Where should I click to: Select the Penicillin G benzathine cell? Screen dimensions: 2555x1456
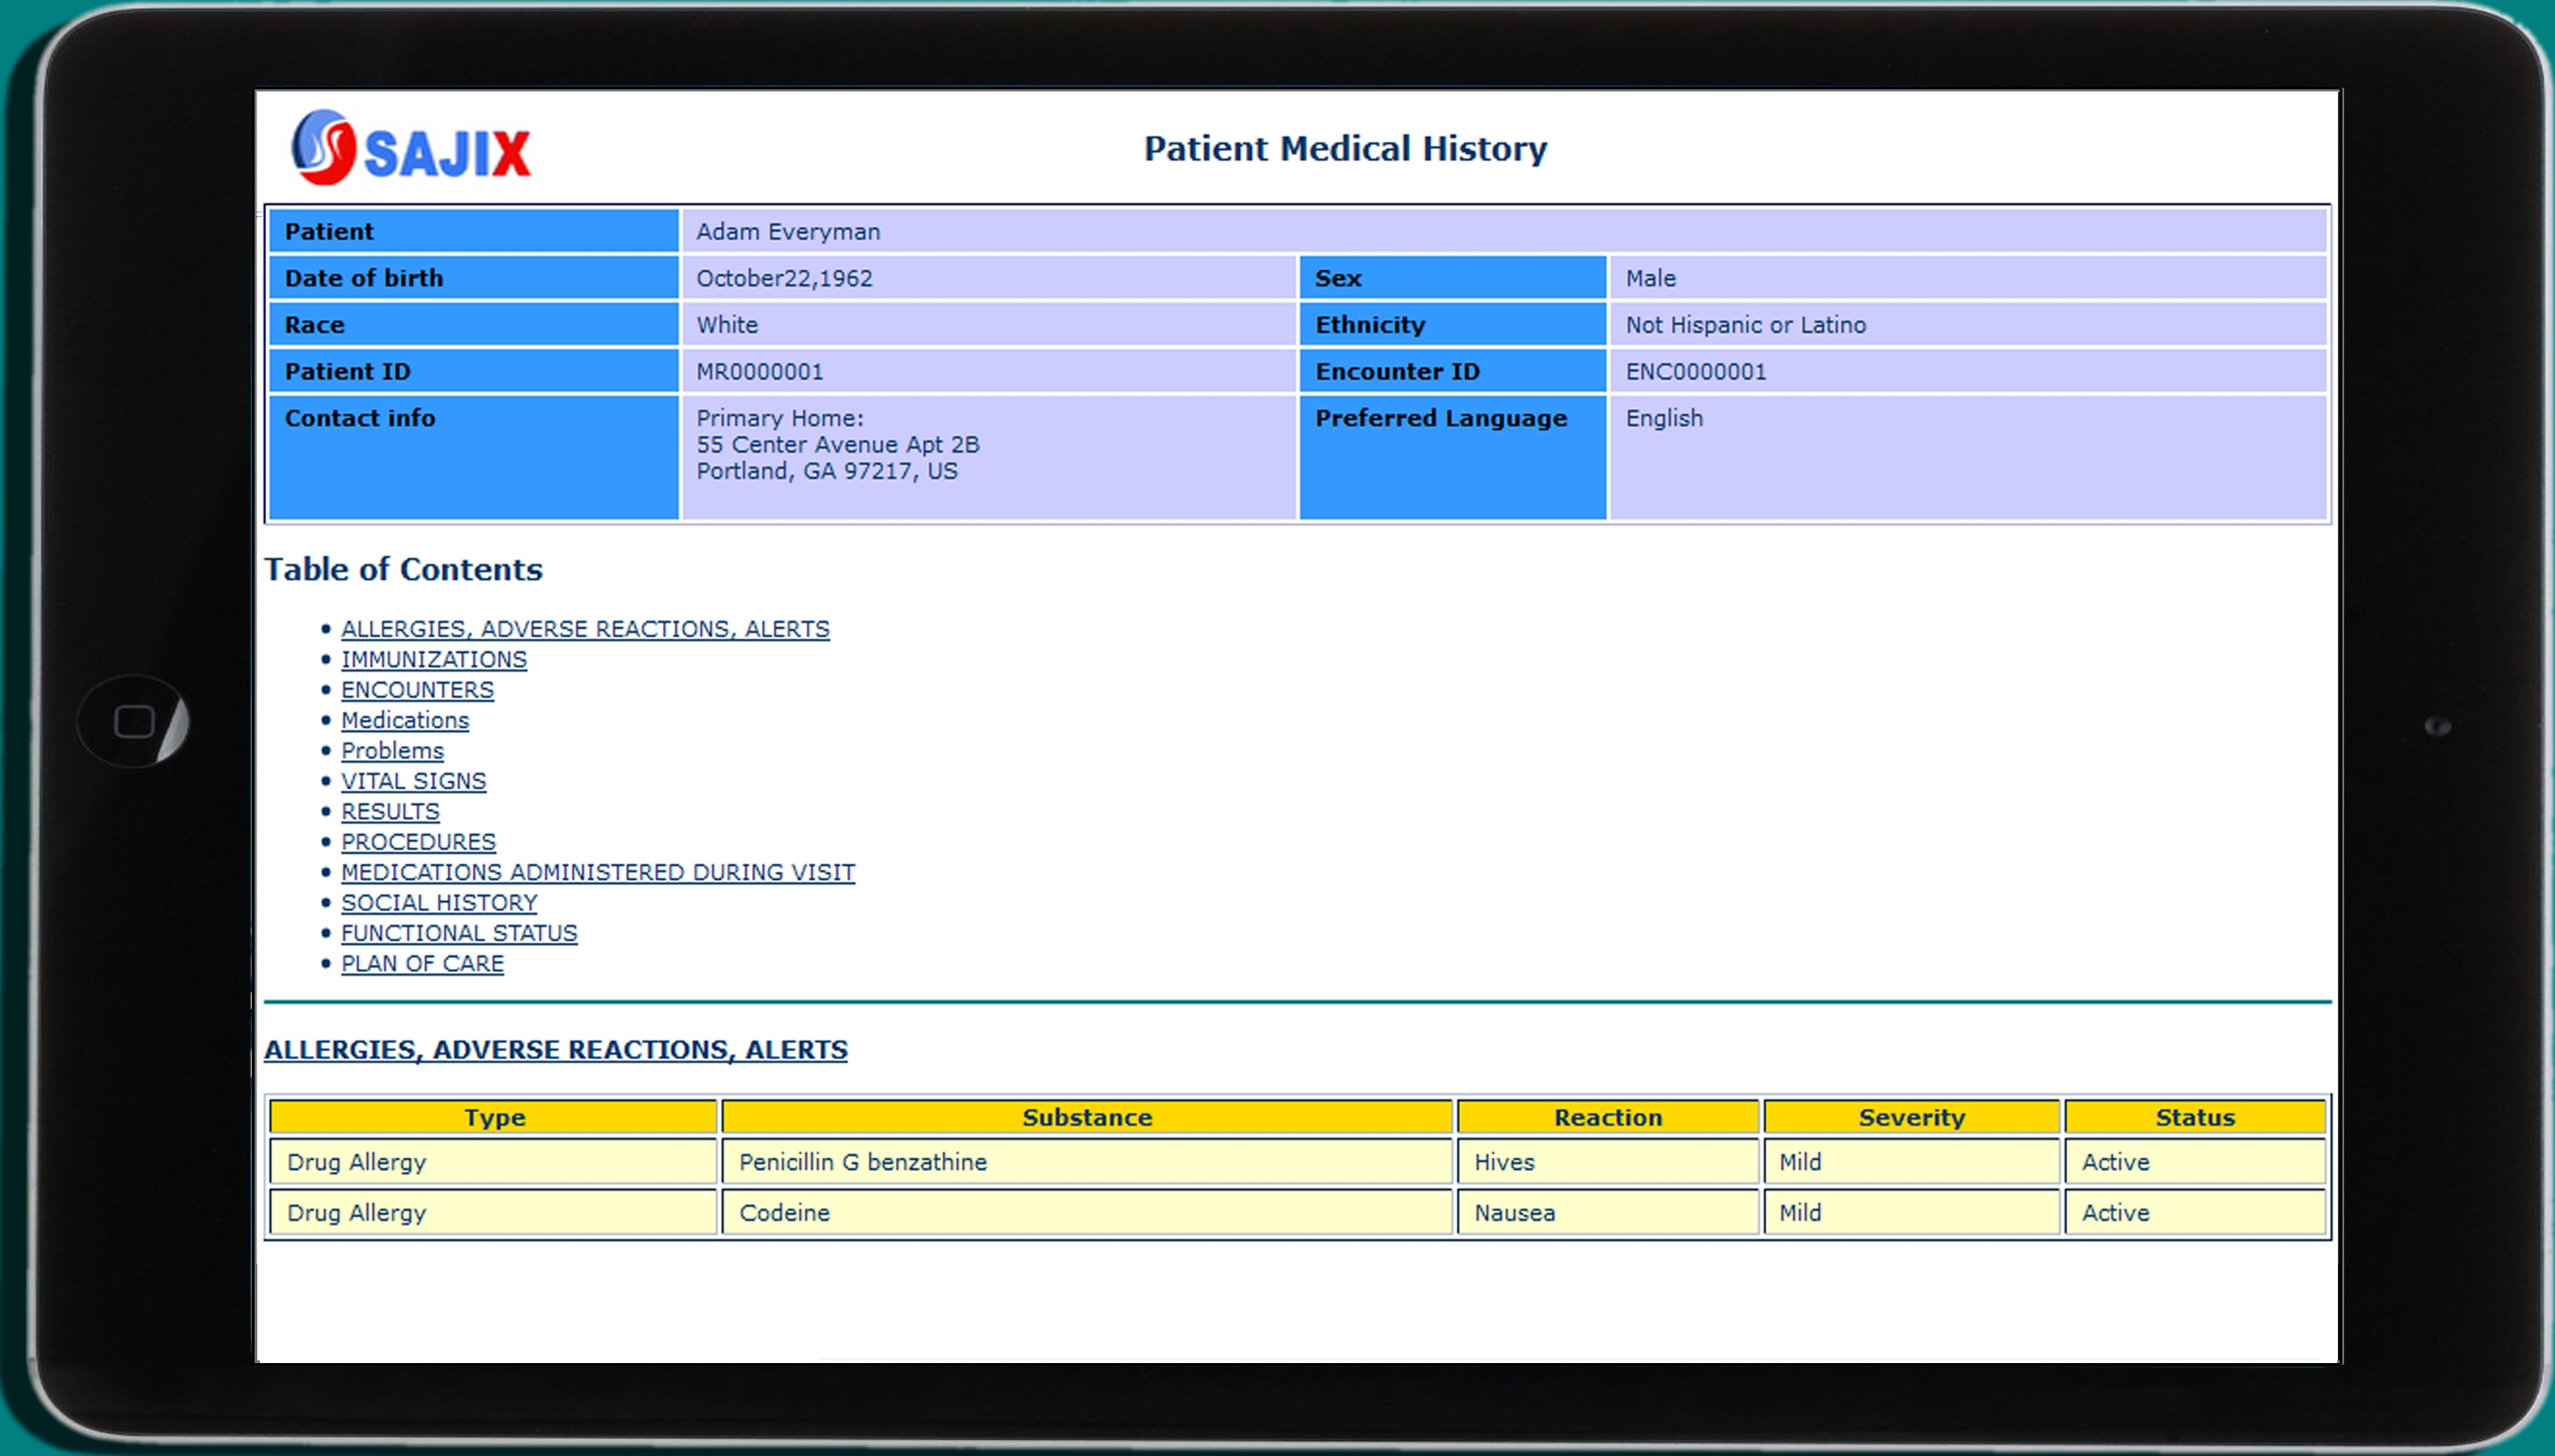[x=862, y=1162]
